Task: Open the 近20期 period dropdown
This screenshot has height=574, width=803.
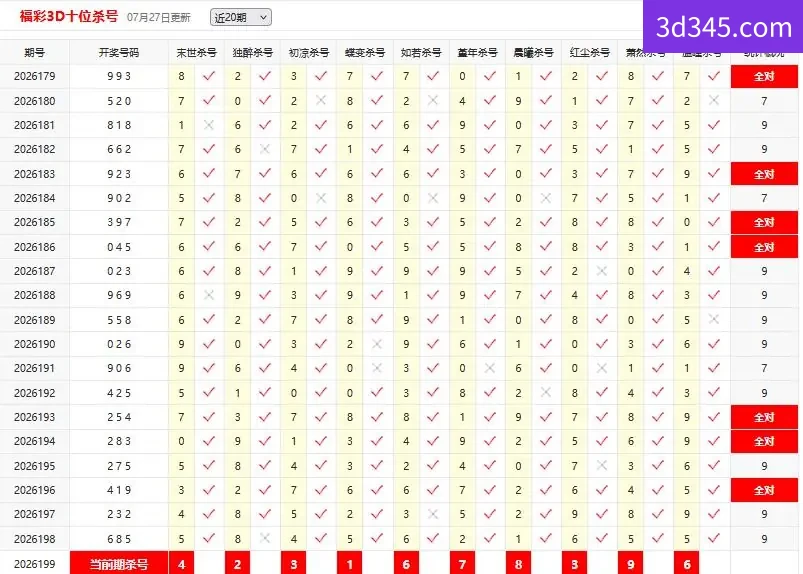Action: (241, 17)
